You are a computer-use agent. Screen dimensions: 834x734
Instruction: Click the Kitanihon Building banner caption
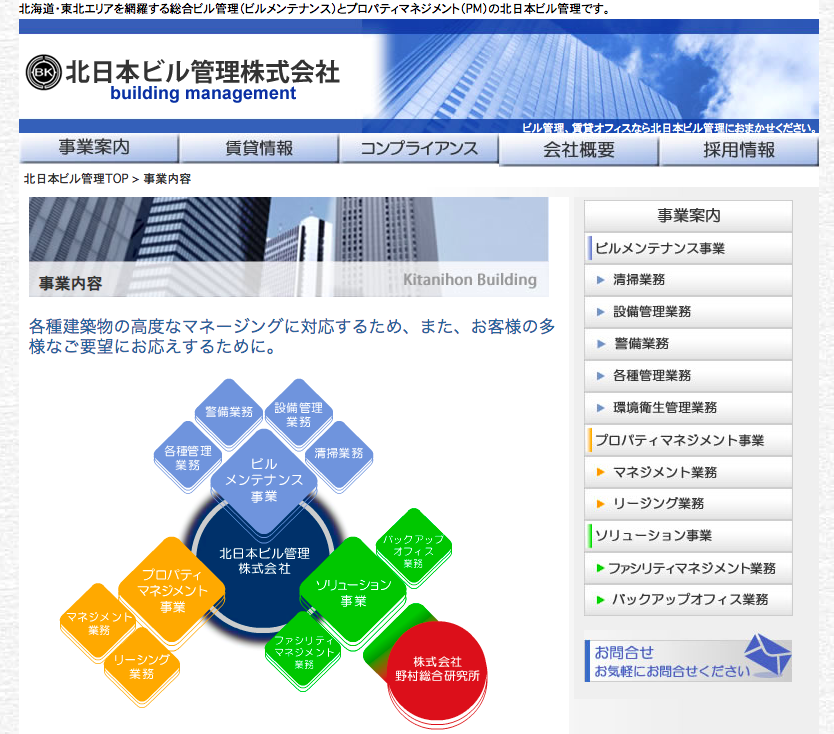click(470, 280)
